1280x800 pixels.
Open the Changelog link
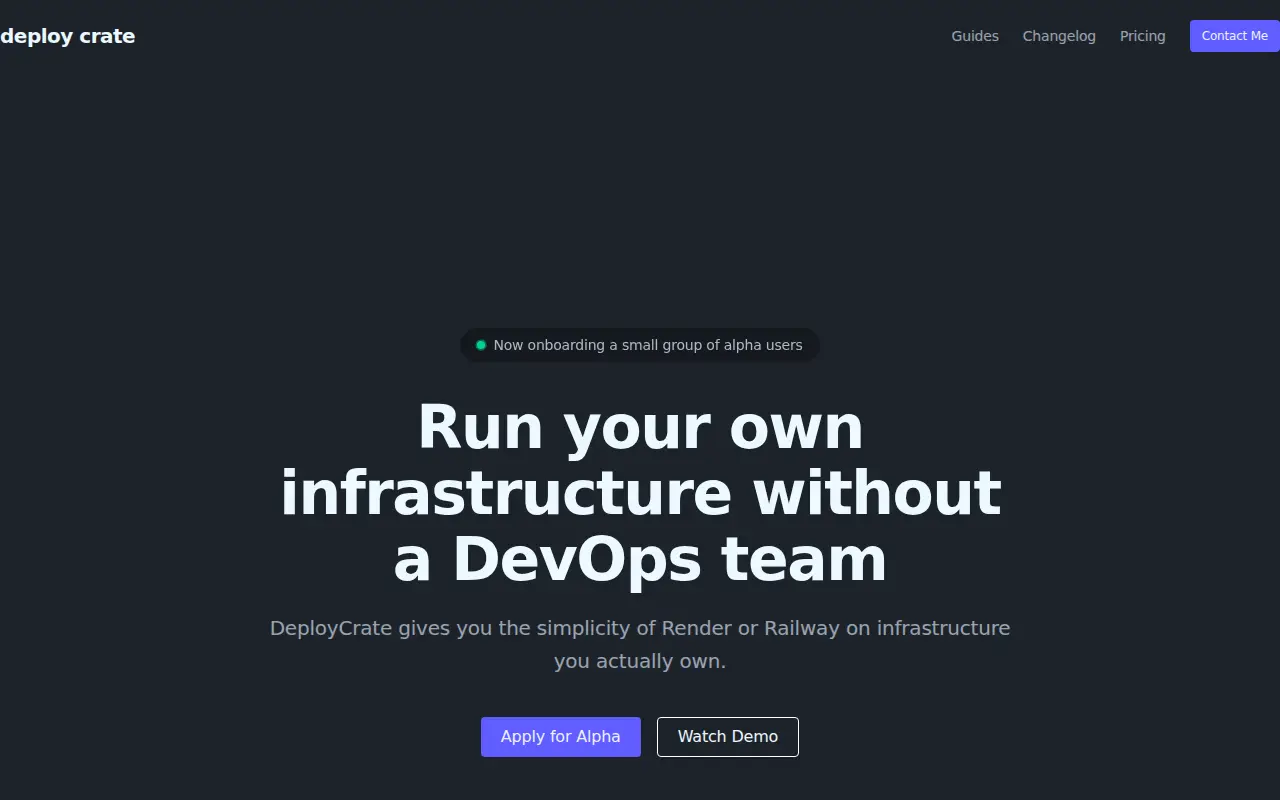click(1059, 36)
